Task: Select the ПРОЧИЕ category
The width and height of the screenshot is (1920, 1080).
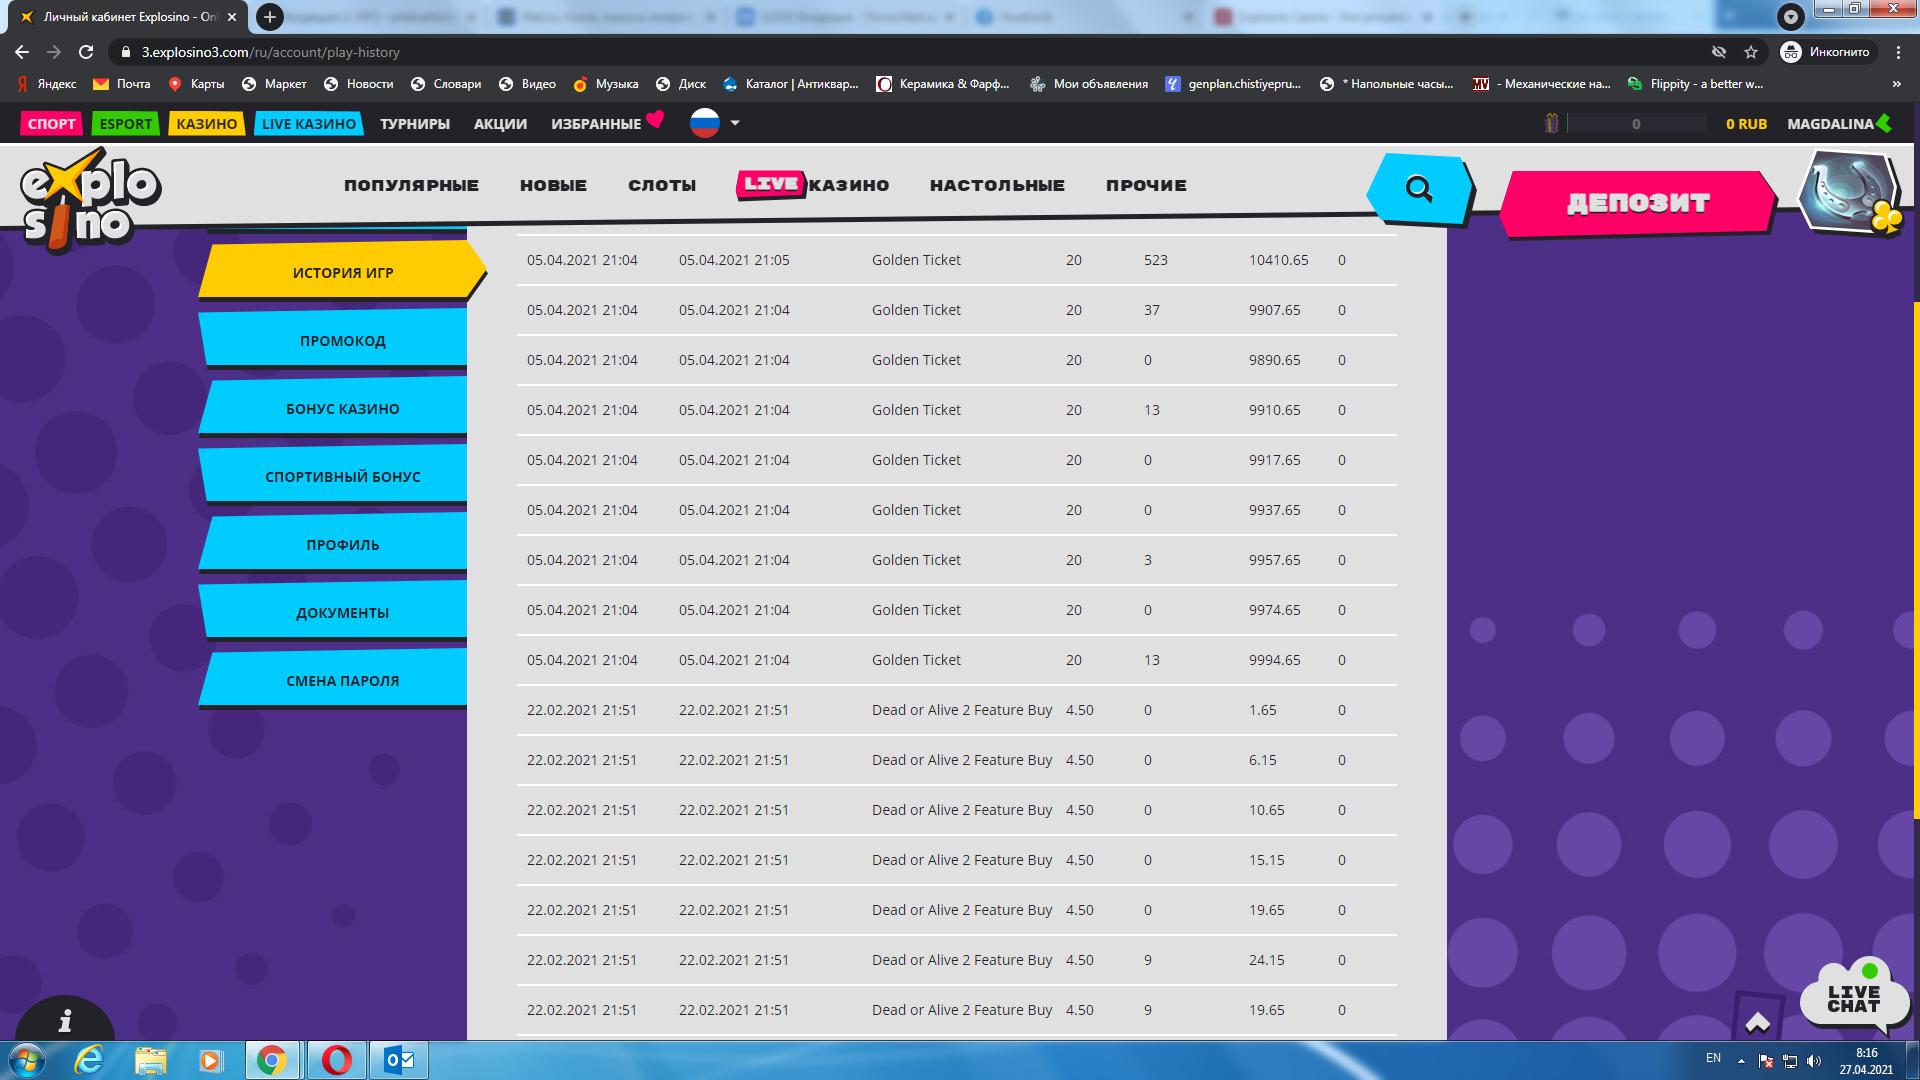Action: (x=1146, y=185)
